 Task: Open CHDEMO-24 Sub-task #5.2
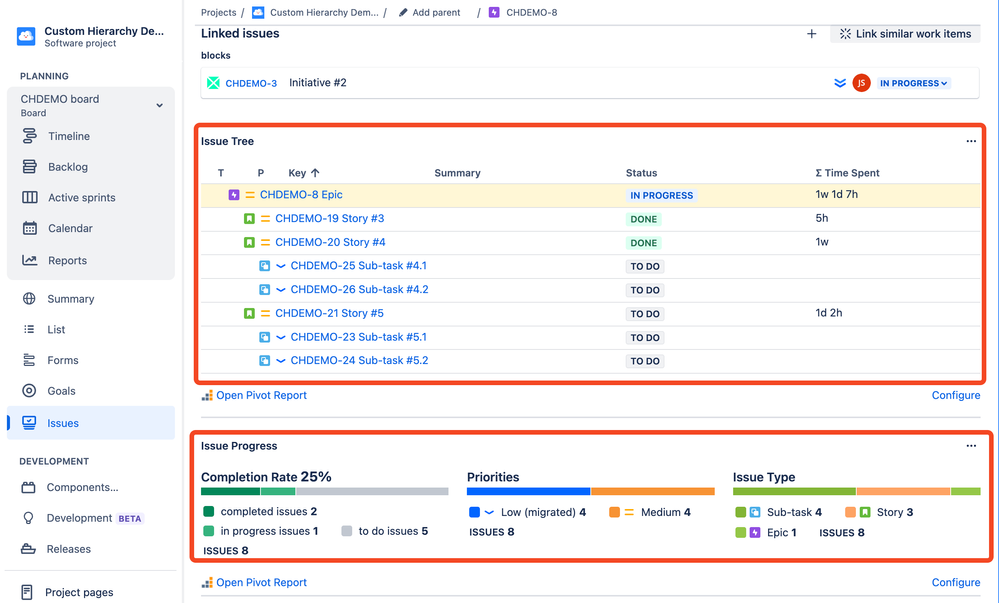pos(359,360)
